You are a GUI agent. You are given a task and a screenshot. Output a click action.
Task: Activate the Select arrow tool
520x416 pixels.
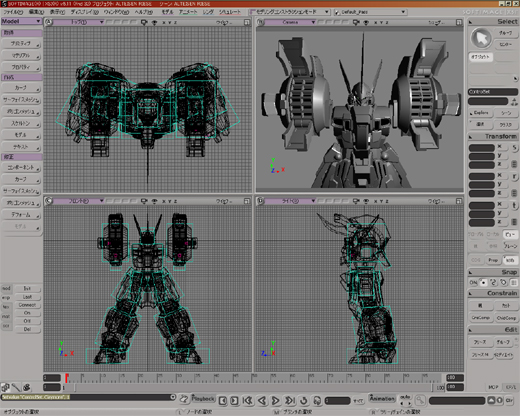click(481, 38)
